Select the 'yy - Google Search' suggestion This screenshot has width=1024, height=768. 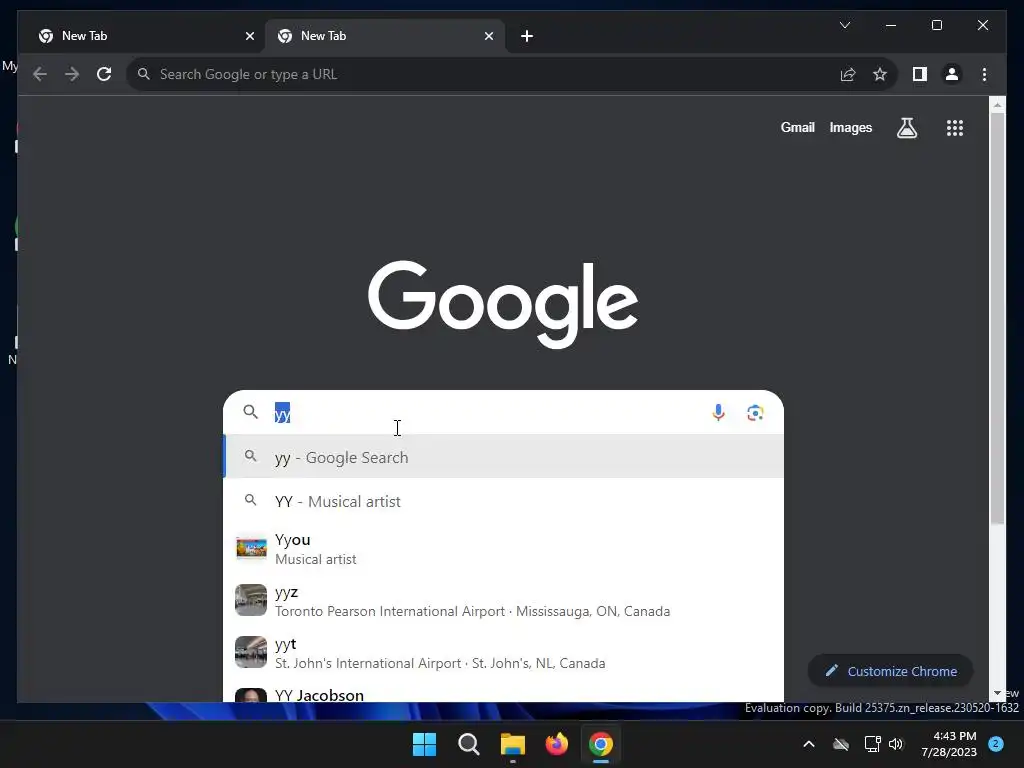(x=504, y=457)
